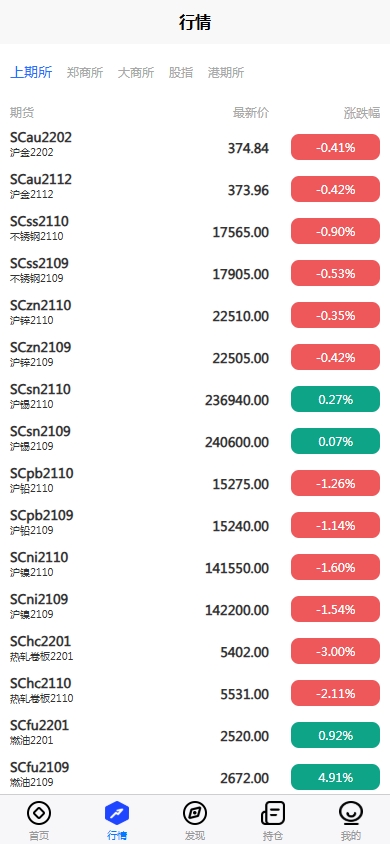Open the SChc2201 热轧卷板 contract
Image resolution: width=390 pixels, height=844 pixels.
coord(195,651)
